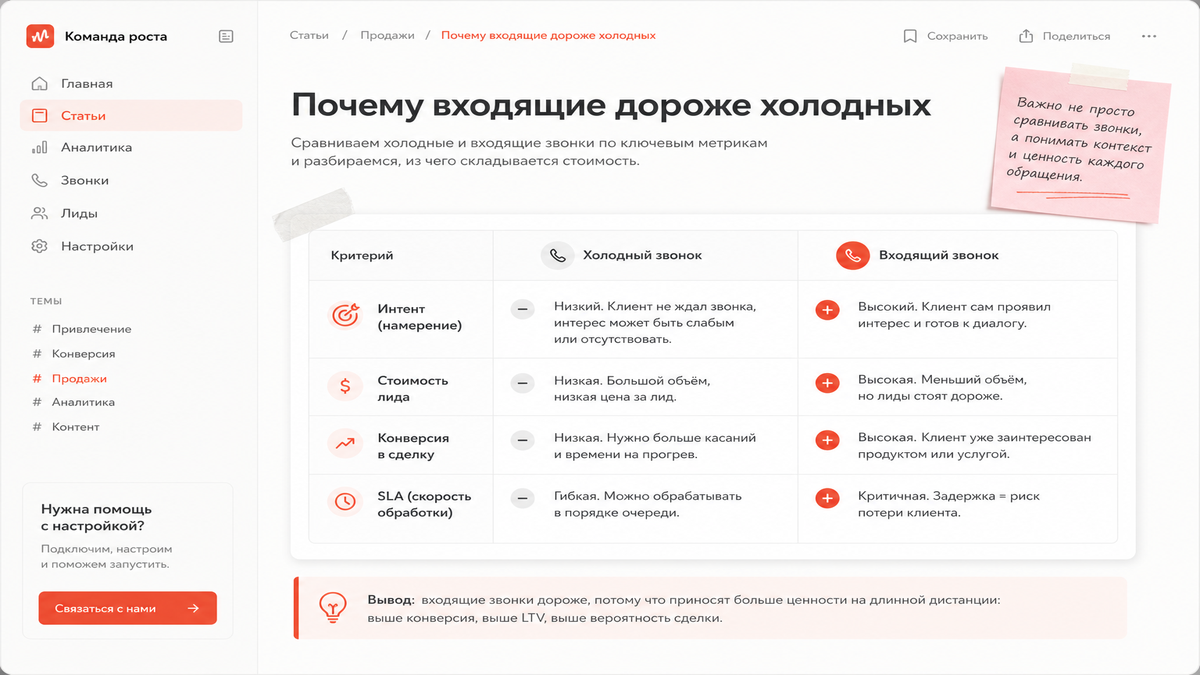Click cell 'Критичная. Задержка = риск потери клиента'
This screenshot has width=1200, height=675.
(950, 505)
